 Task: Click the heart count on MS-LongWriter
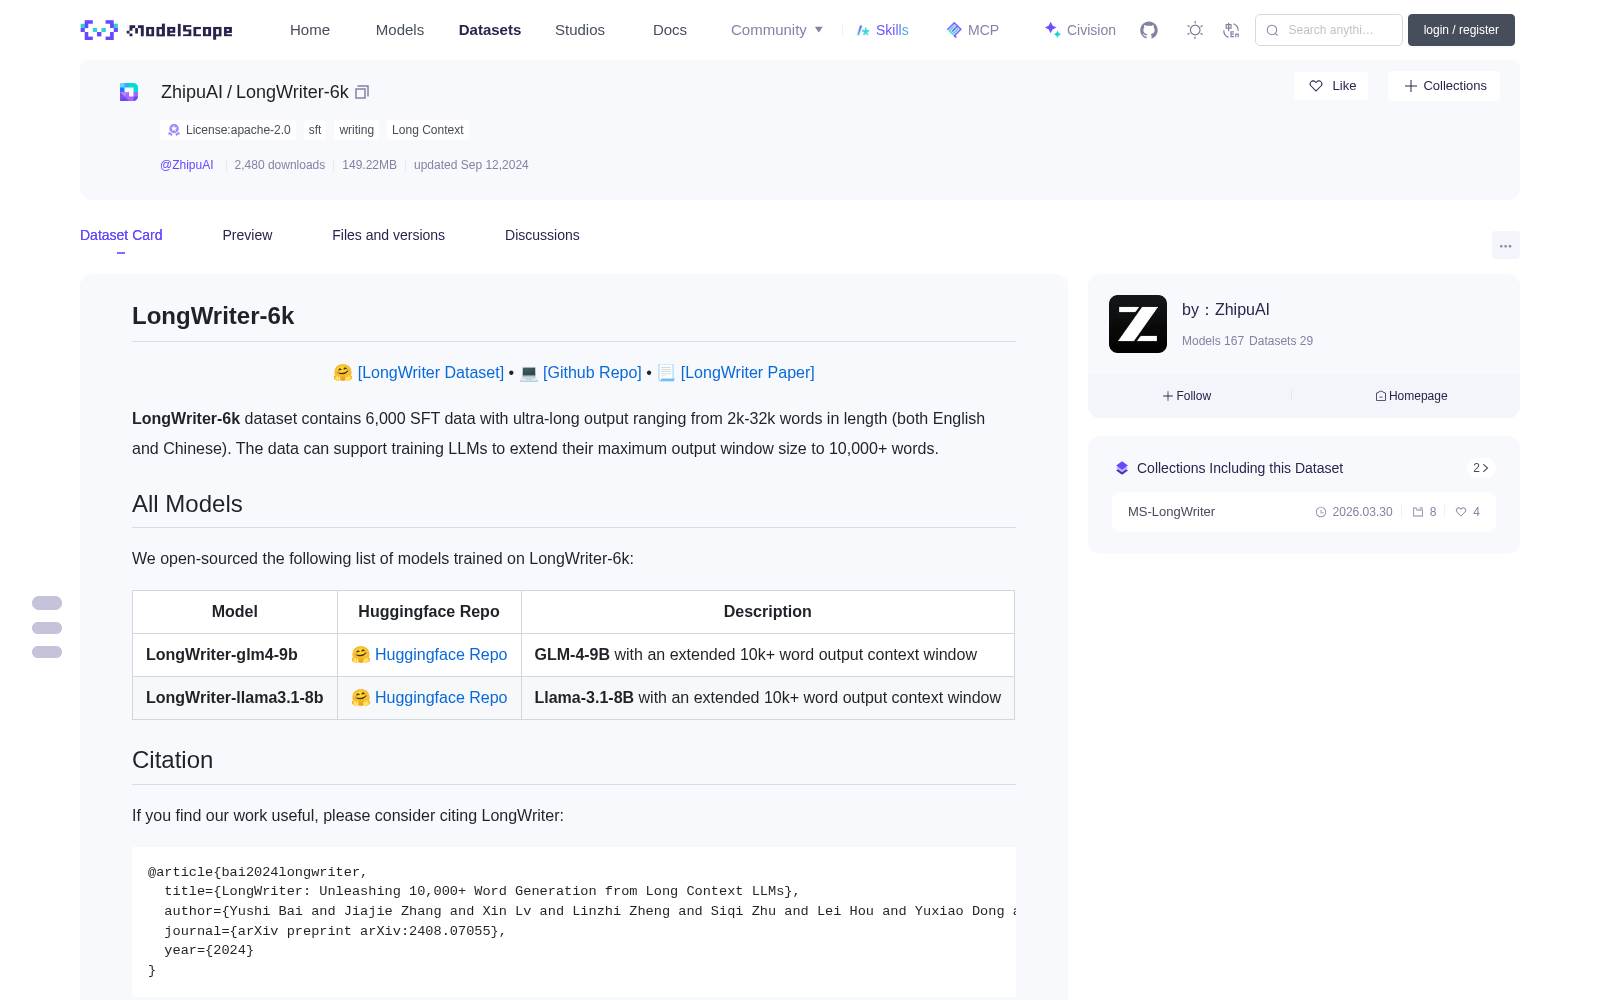[1468, 512]
